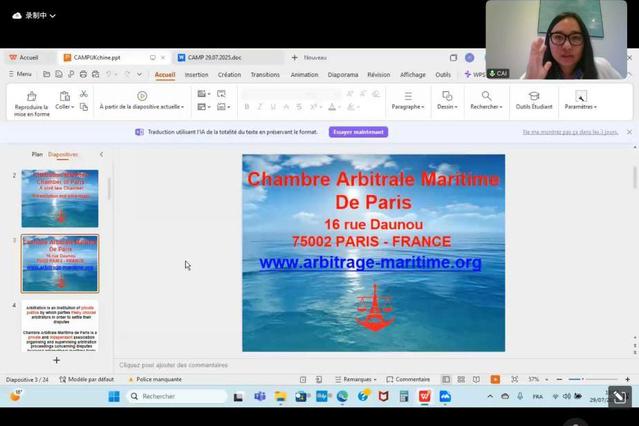Viewport: 639px width, 426px height.
Task: Click the fit slide to window icon
Action: pyautogui.click(x=515, y=379)
